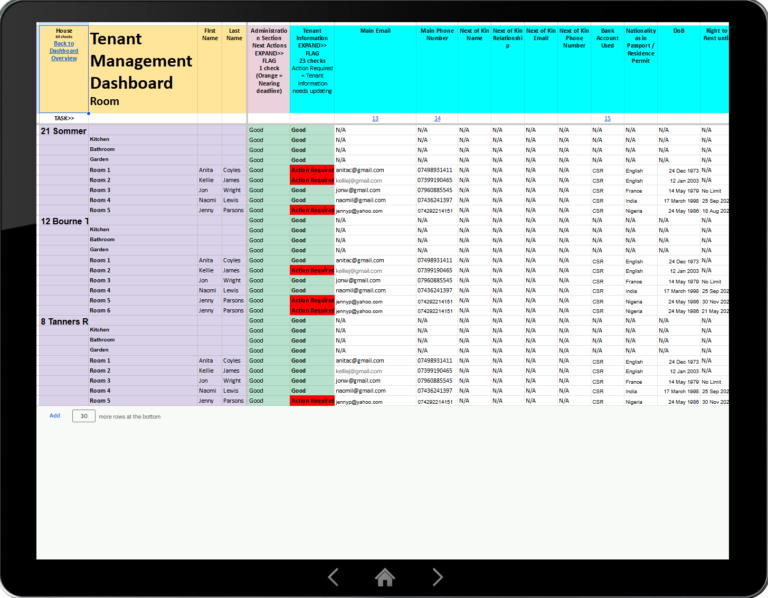Image resolution: width=768 pixels, height=598 pixels.
Task: Select first name Kellie in 8 Tanners Room 2
Action: coord(210,371)
